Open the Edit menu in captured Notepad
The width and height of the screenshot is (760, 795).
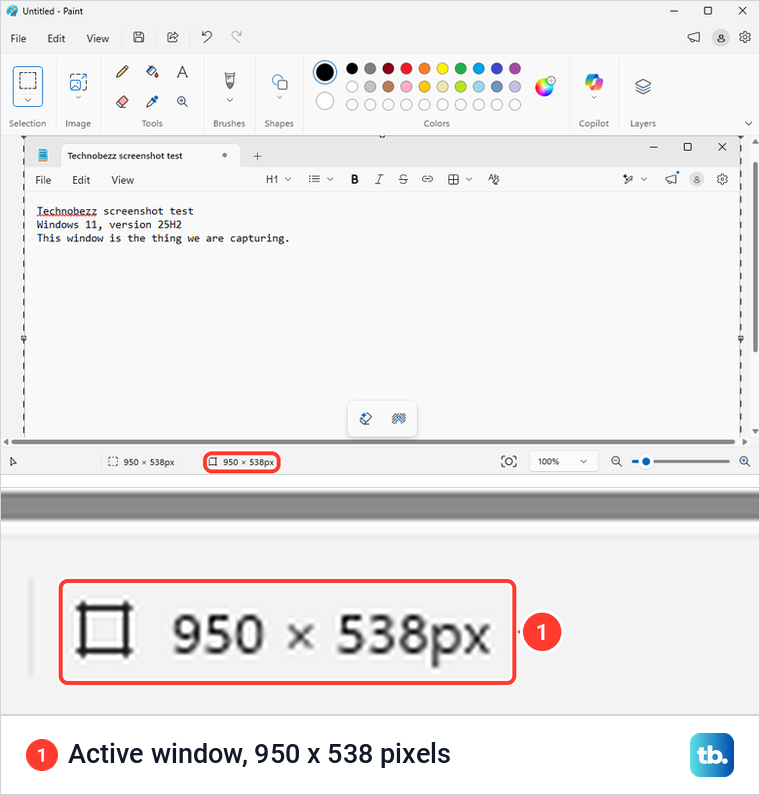[81, 180]
